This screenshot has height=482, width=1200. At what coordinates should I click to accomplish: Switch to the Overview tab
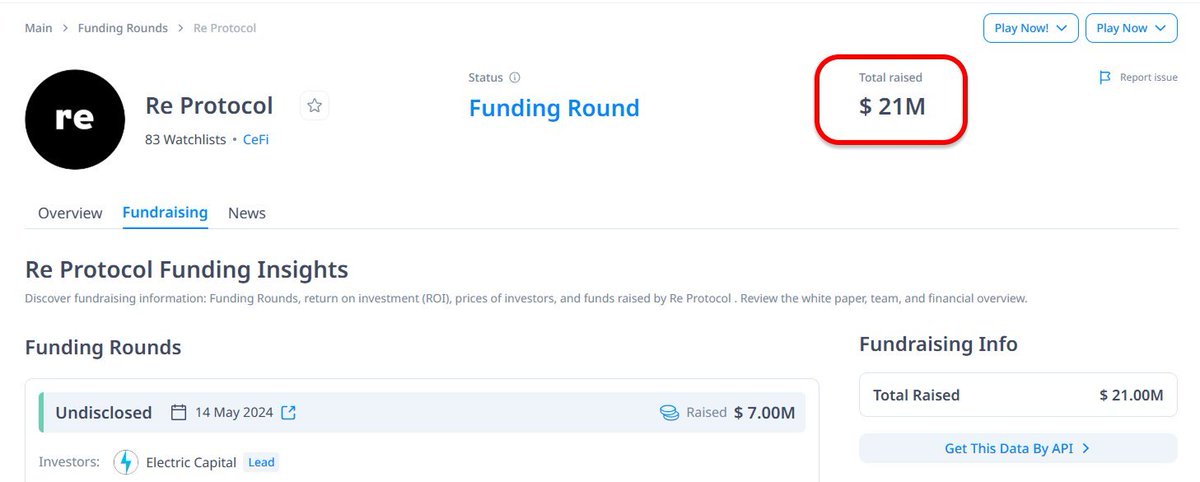(70, 213)
